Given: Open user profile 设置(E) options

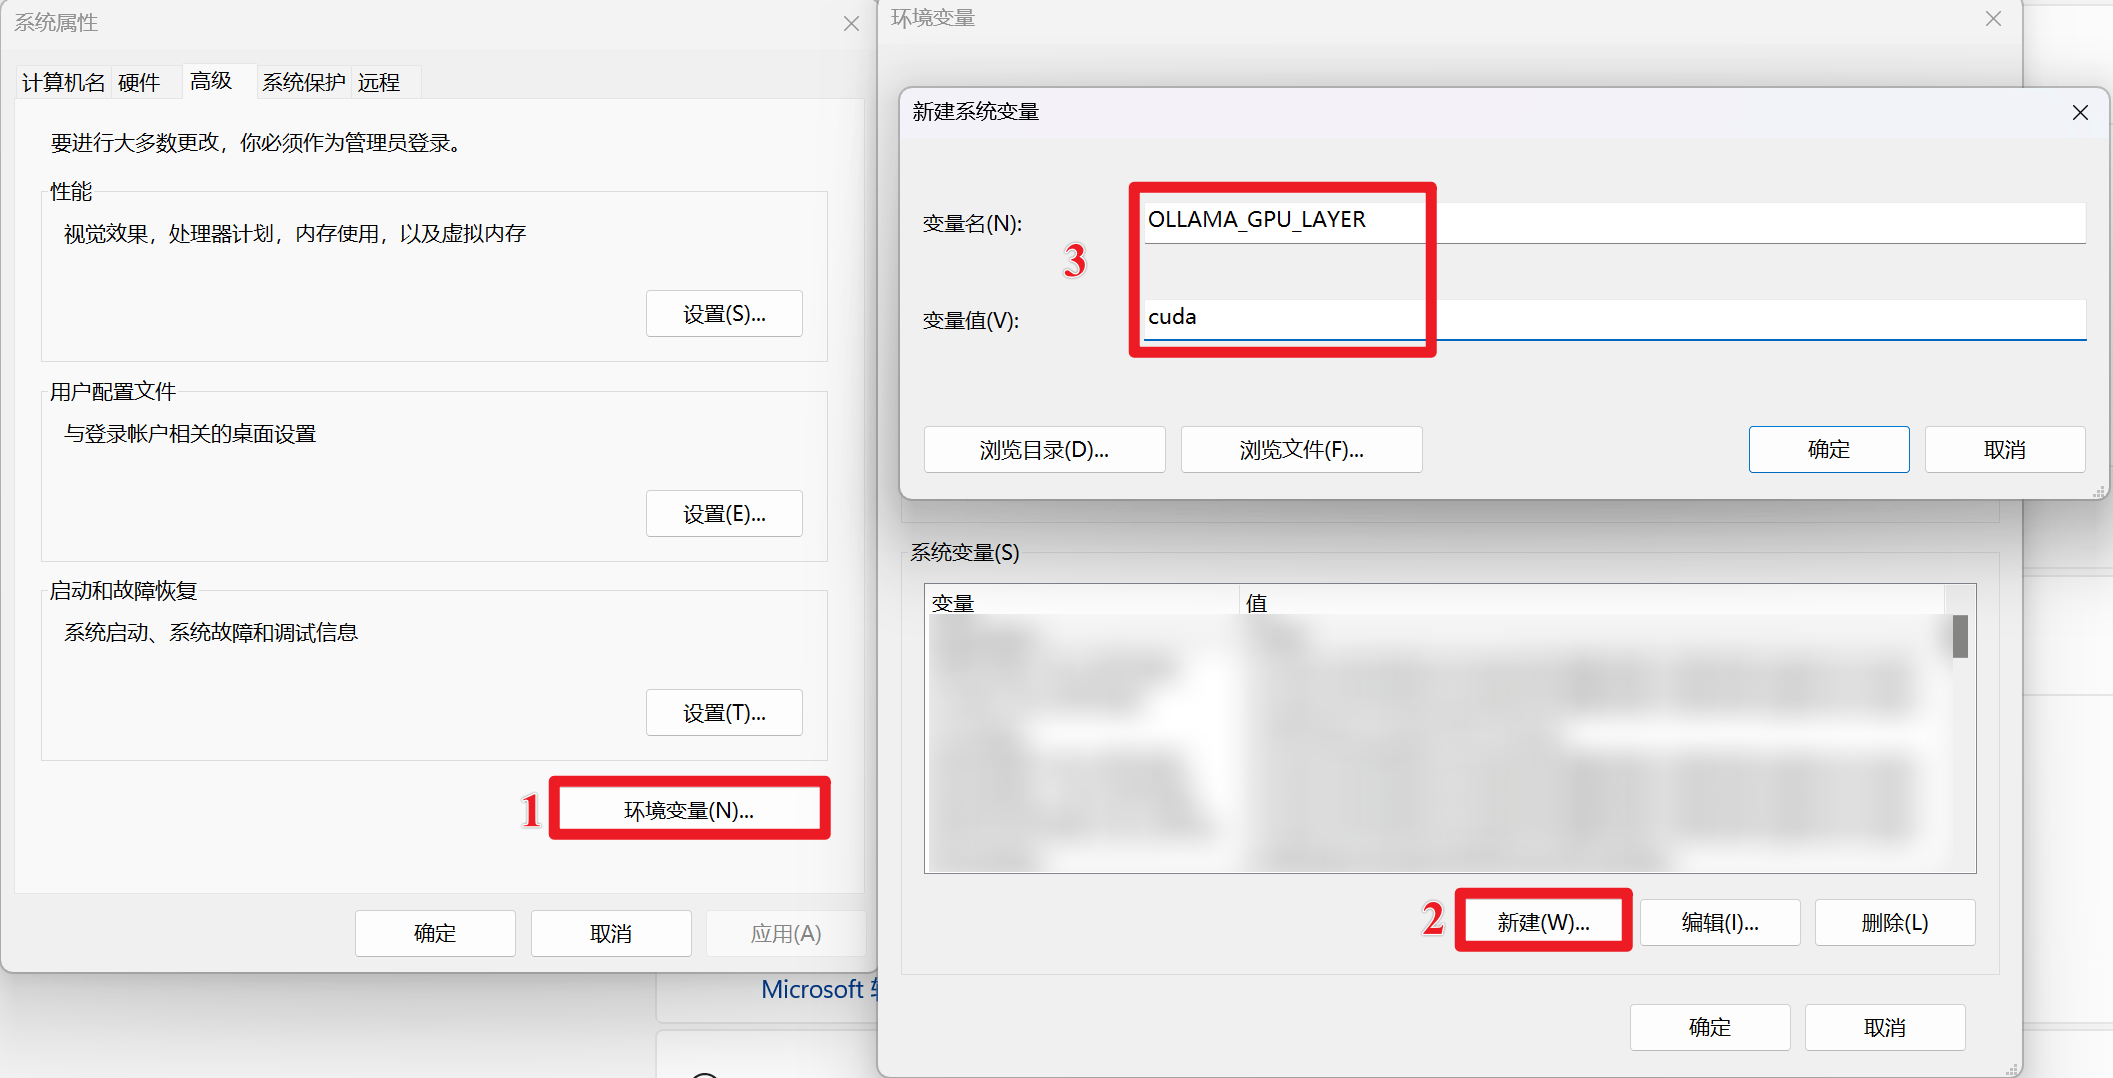Looking at the screenshot, I should pyautogui.click(x=724, y=514).
